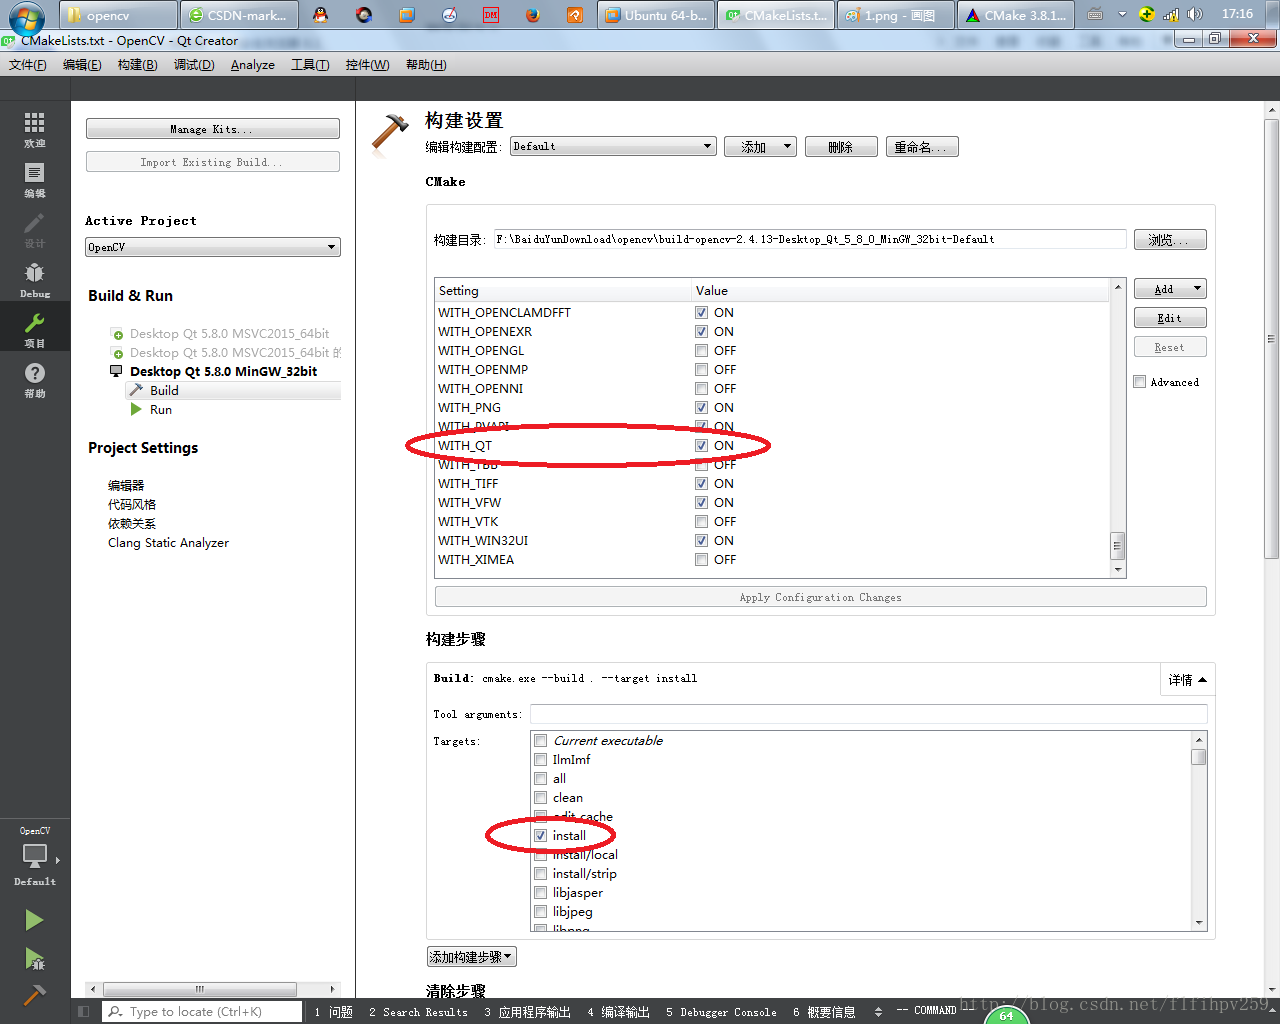This screenshot has height=1024, width=1280.
Task: Open QQ penguin icon in taskbar
Action: [320, 15]
